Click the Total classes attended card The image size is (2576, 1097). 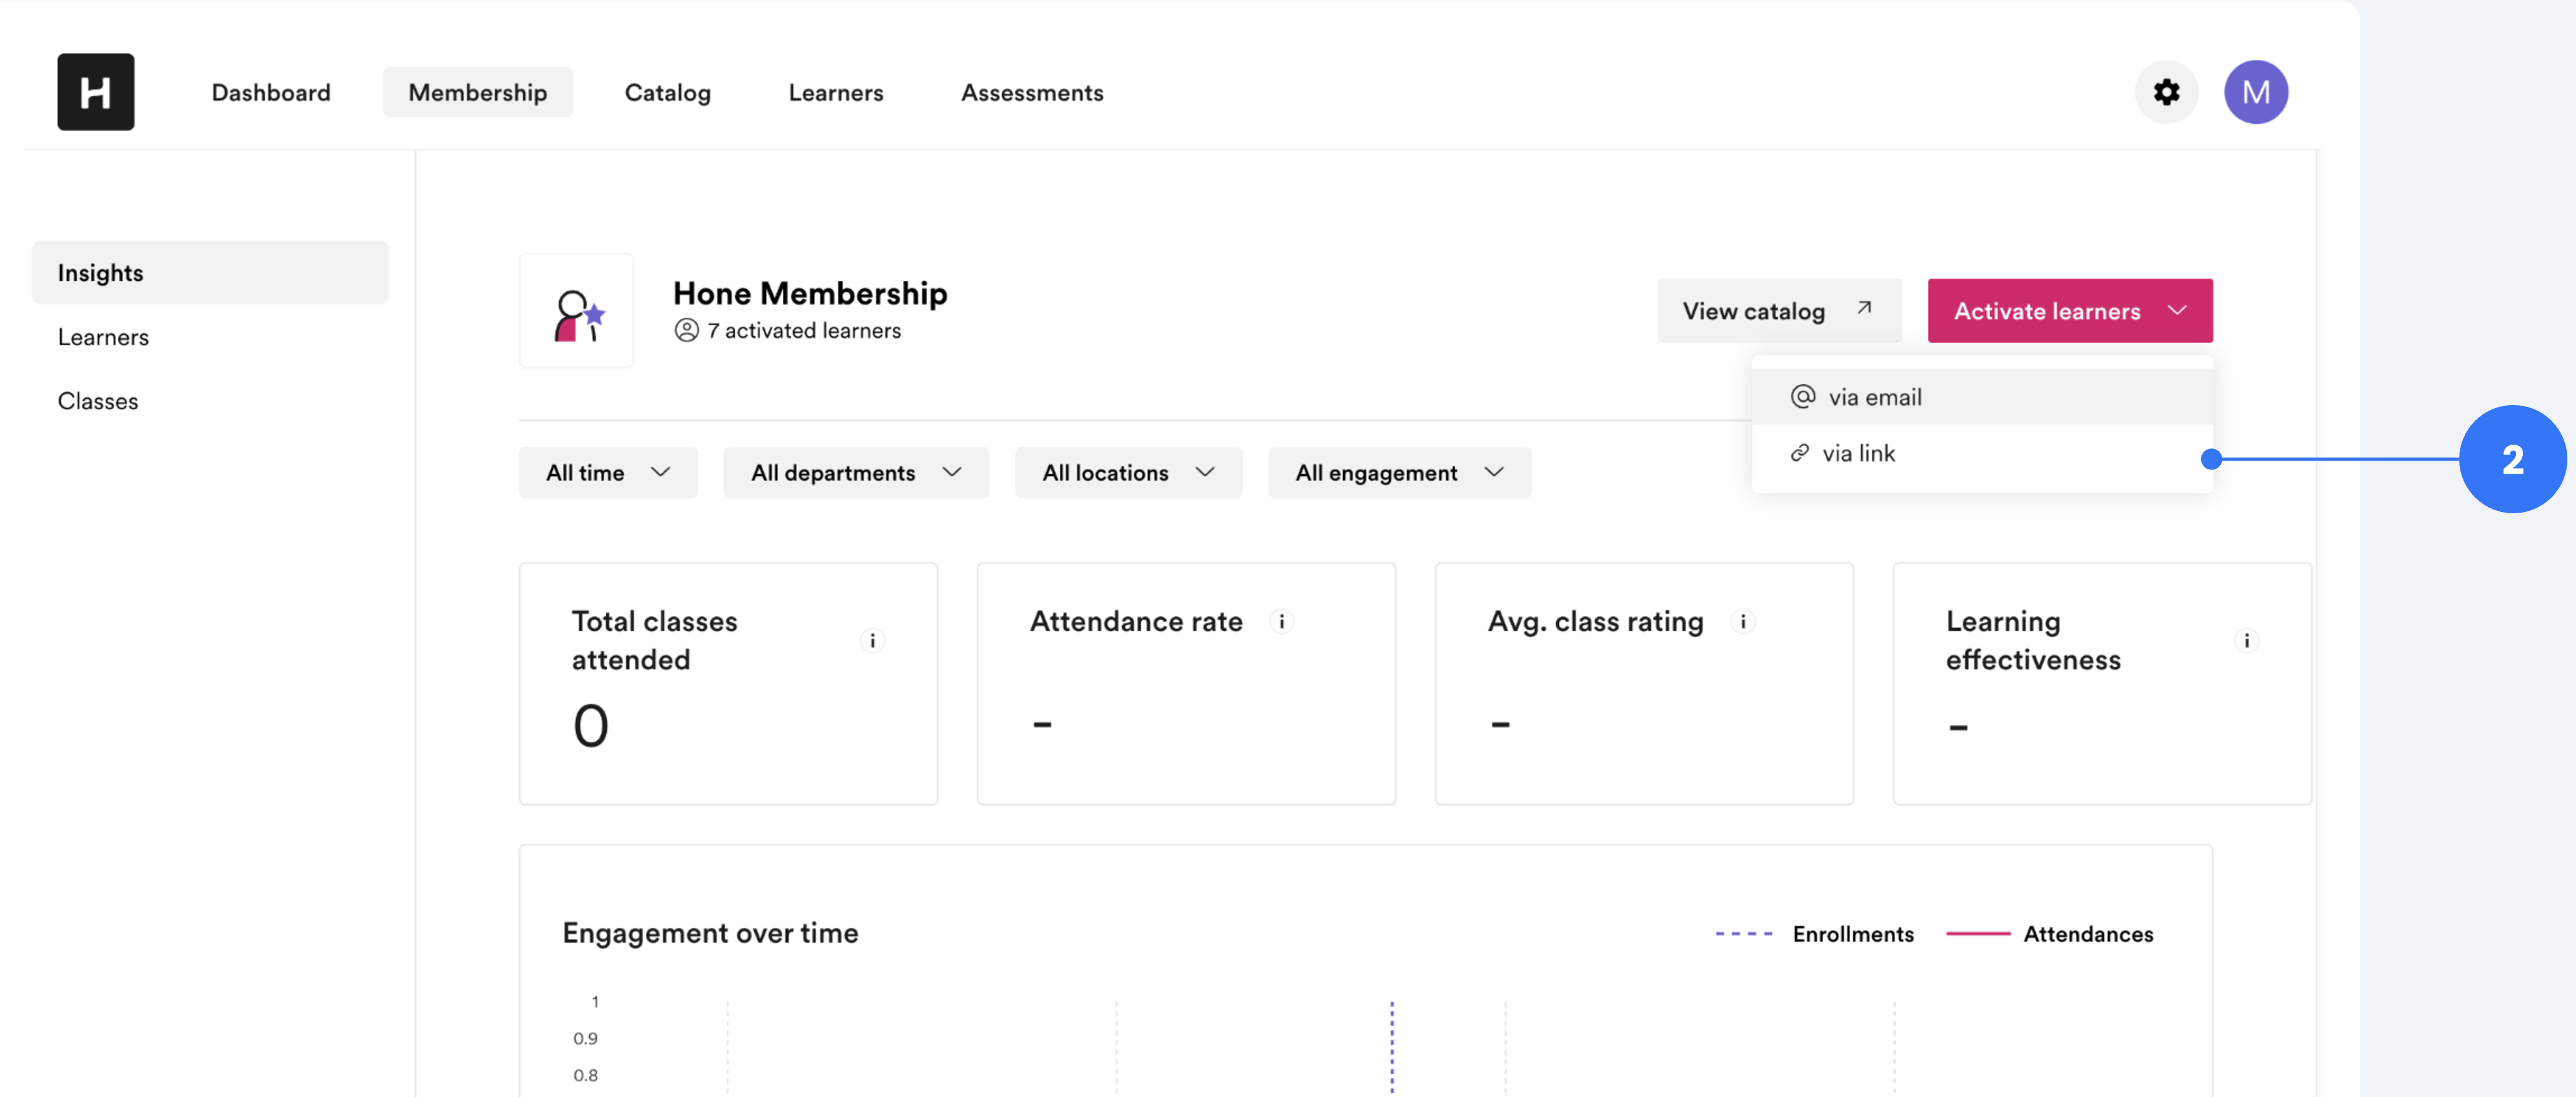click(728, 684)
